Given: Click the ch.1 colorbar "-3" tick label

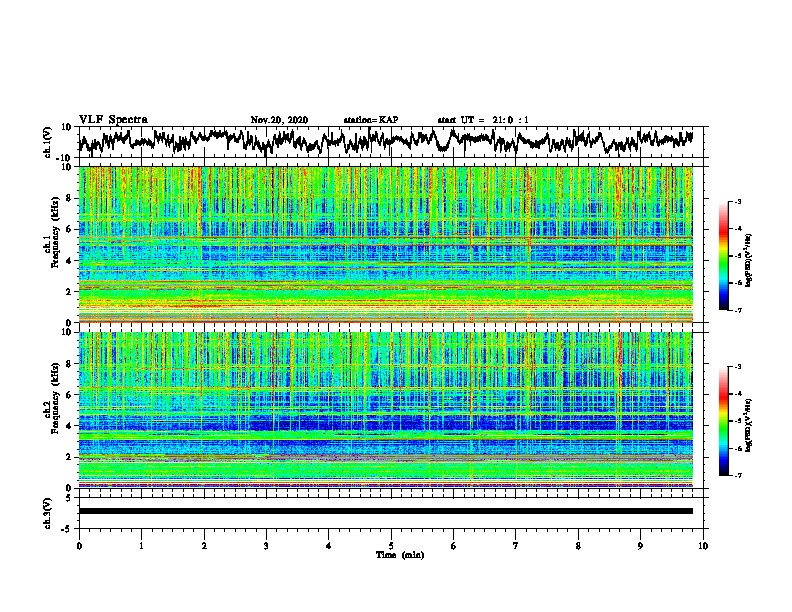Looking at the screenshot, I should pyautogui.click(x=738, y=202).
